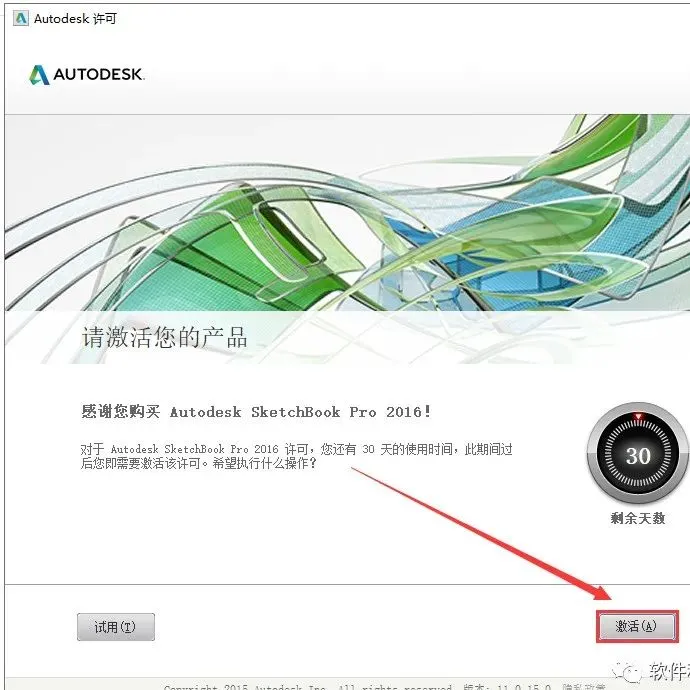
Task: Click the number 30 inside the timer
Action: (638, 455)
